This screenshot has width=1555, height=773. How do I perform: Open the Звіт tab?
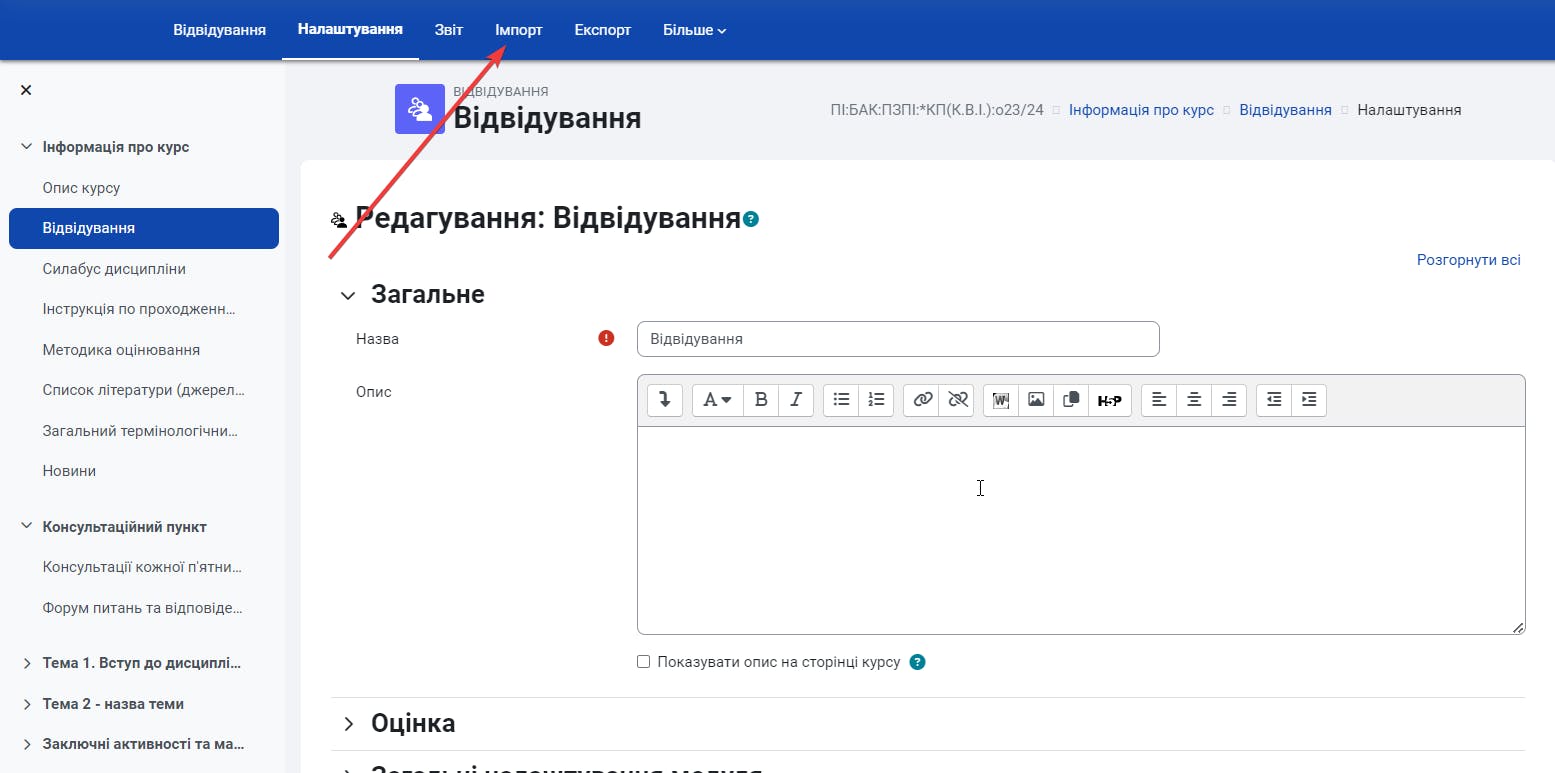449,30
